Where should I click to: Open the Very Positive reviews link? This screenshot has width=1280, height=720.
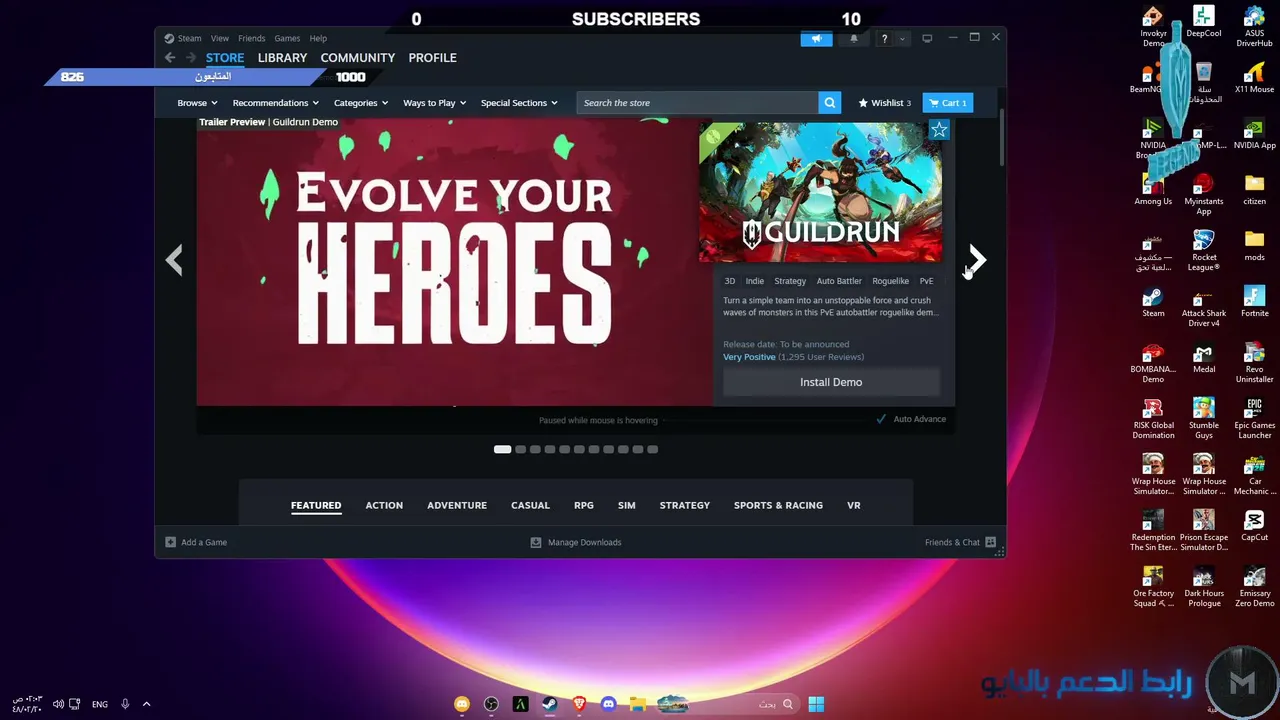tap(749, 357)
